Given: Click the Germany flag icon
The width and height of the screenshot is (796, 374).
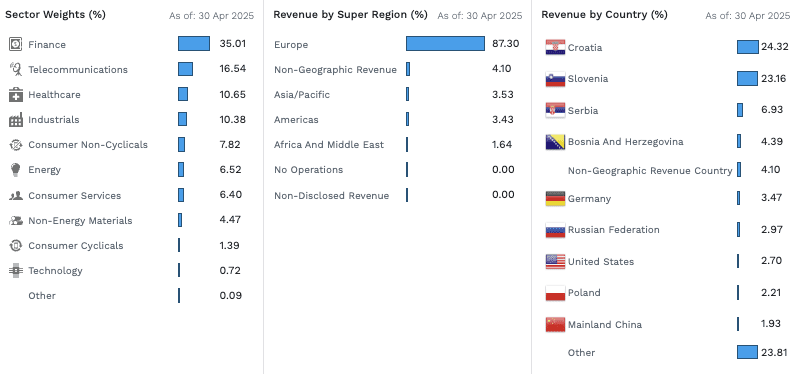Looking at the screenshot, I should (555, 199).
